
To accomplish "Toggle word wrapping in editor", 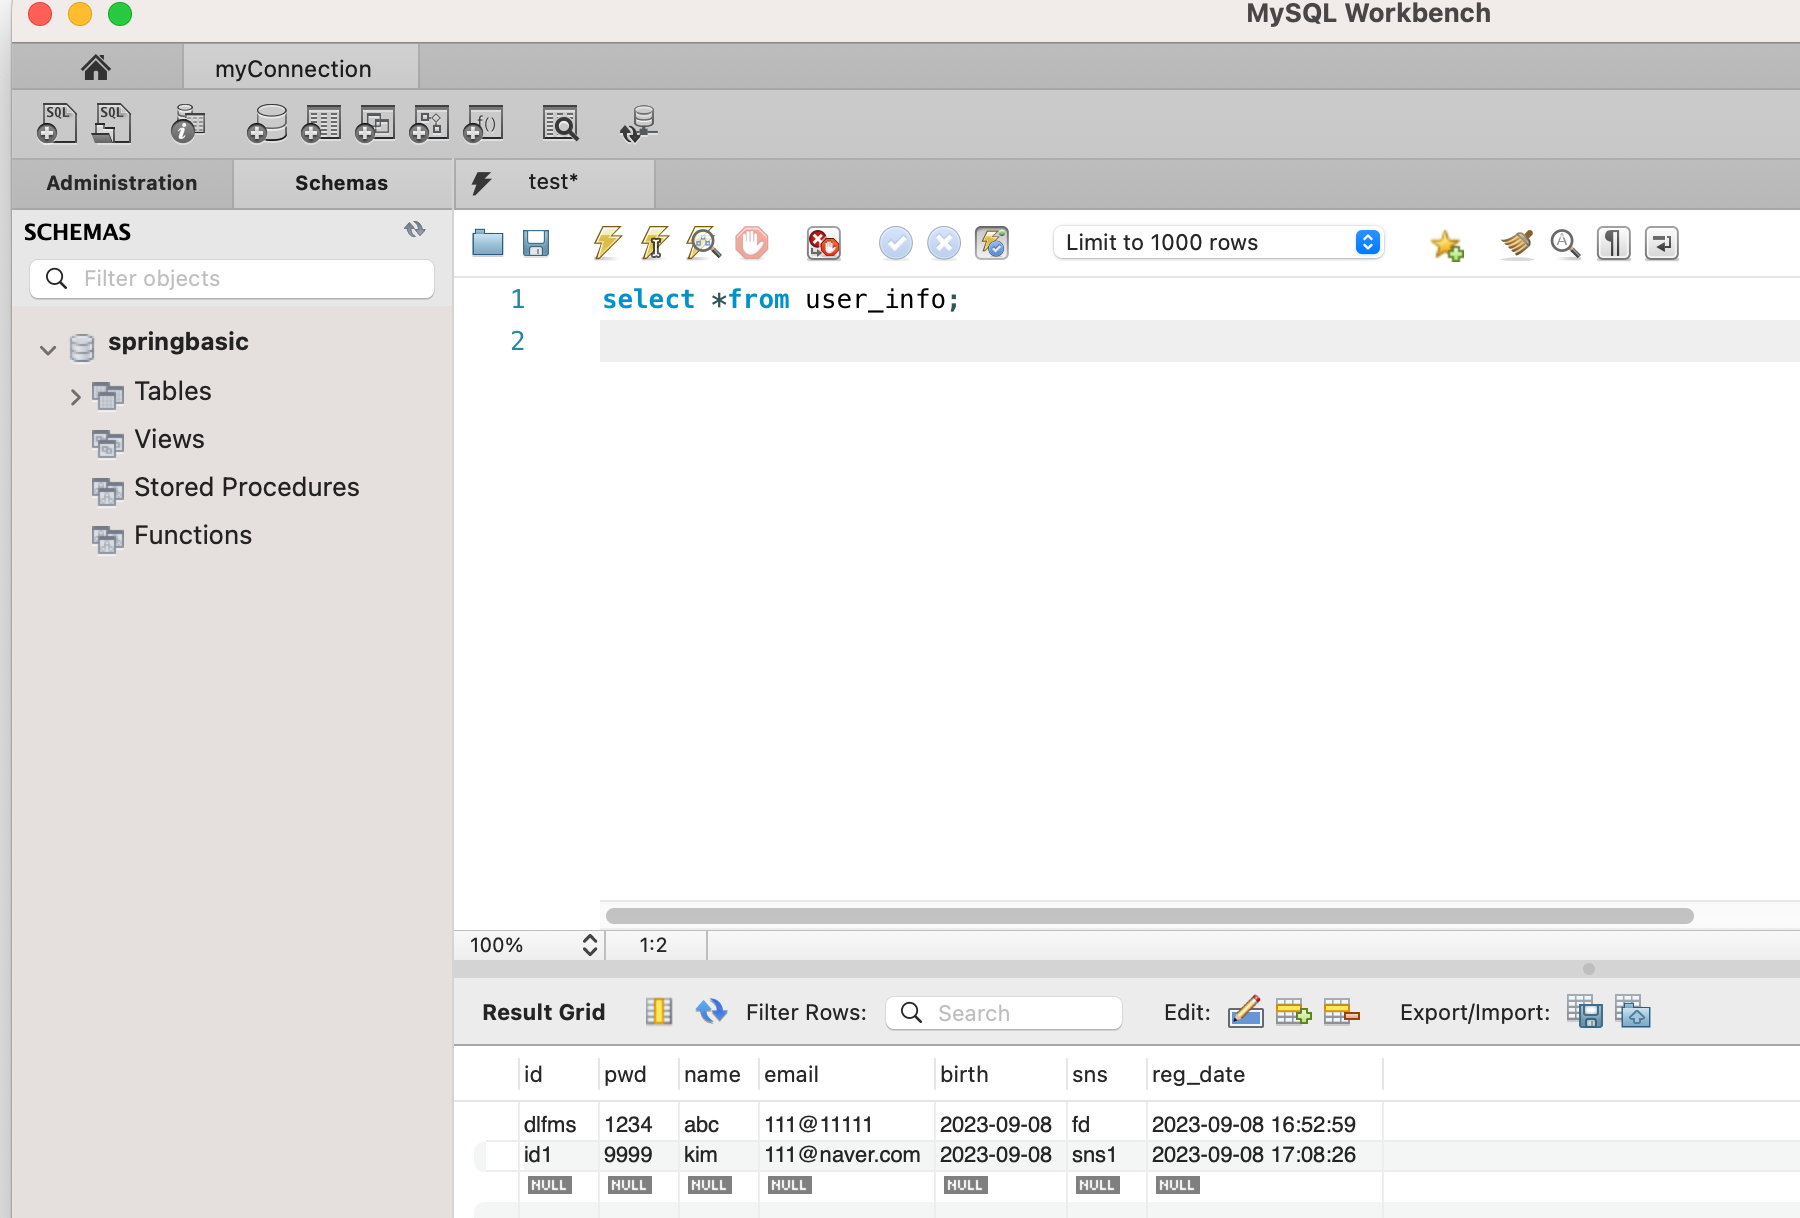I will [1661, 243].
